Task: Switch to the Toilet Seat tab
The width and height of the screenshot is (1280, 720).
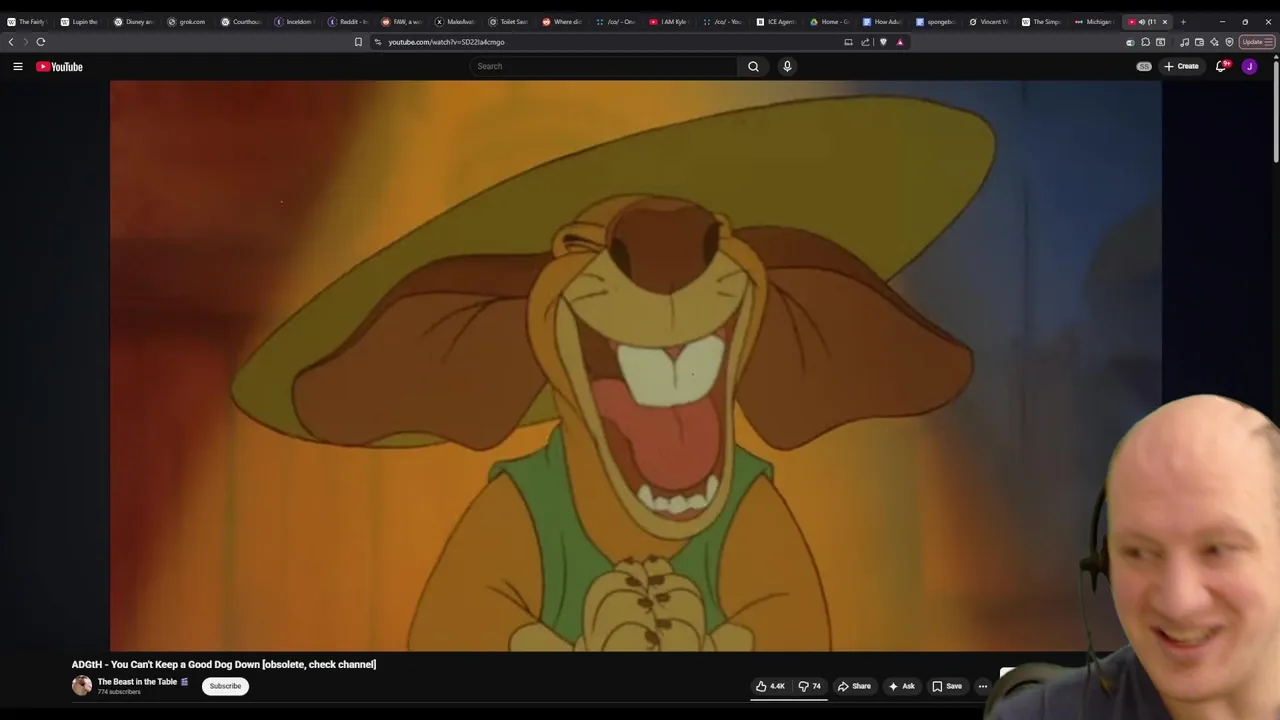Action: (509, 21)
